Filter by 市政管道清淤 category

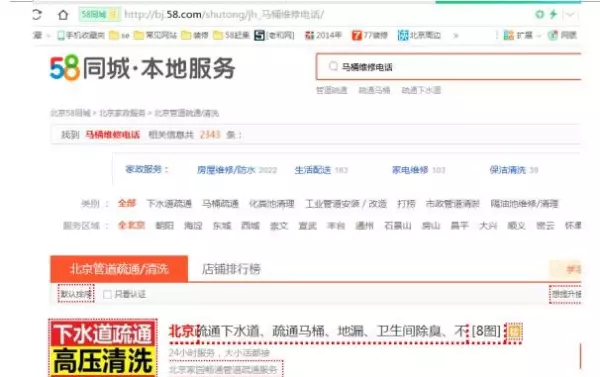click(x=453, y=204)
